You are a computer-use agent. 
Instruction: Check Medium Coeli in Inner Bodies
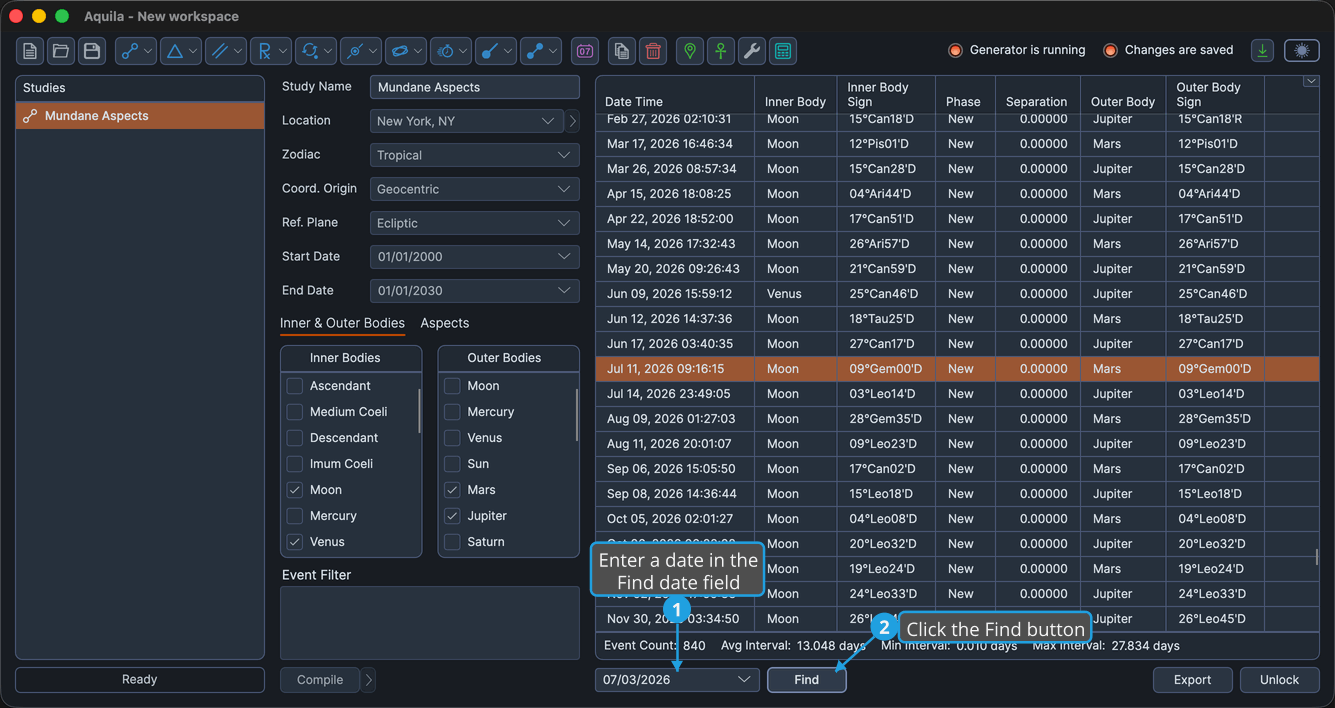(x=294, y=412)
